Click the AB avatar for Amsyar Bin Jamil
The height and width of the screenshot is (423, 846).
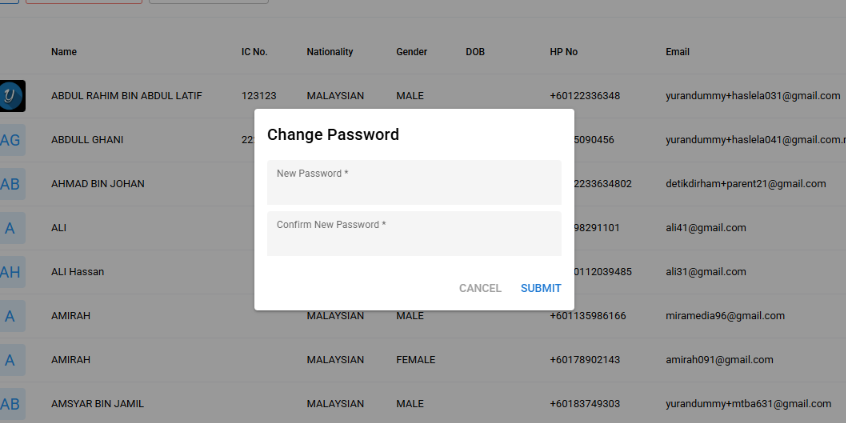coord(11,404)
